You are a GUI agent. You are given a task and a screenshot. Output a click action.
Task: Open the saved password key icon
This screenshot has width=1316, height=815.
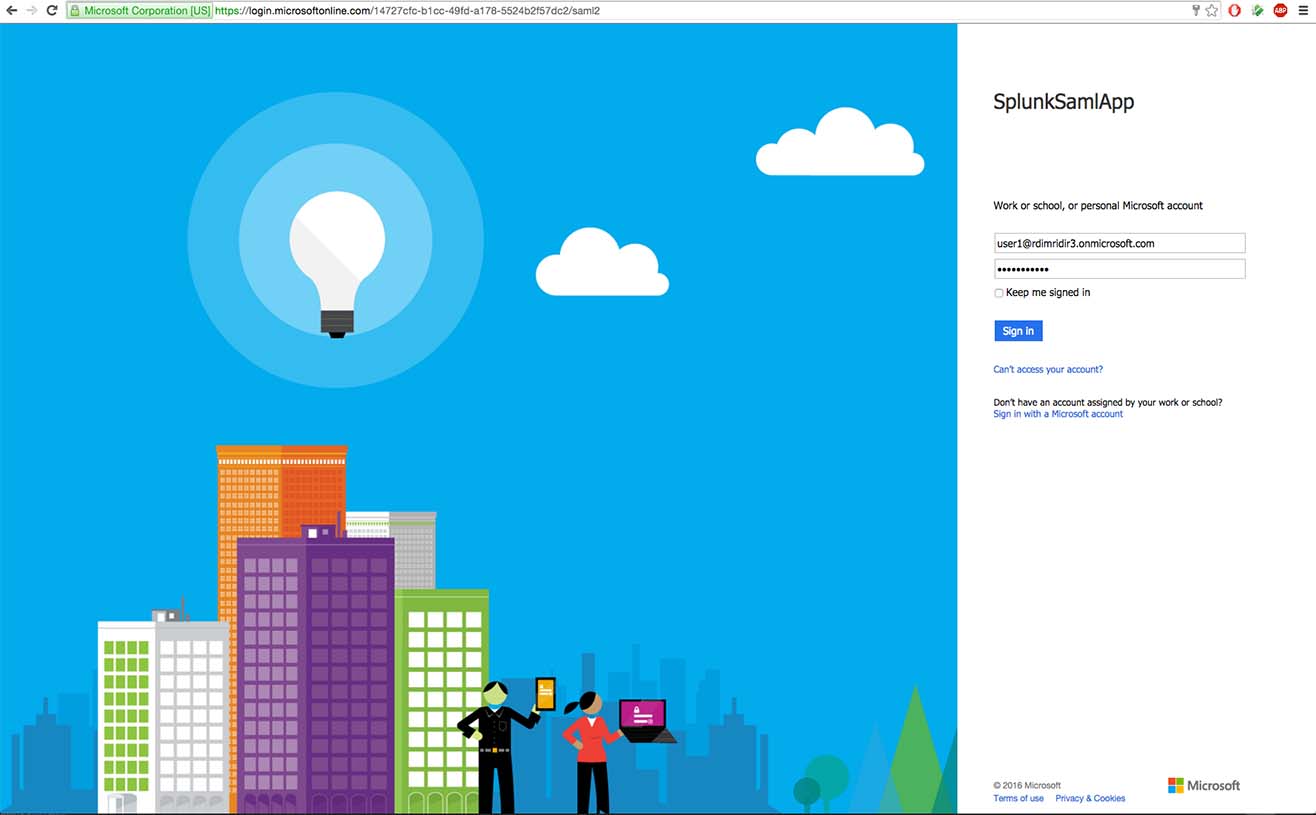pyautogui.click(x=1196, y=10)
